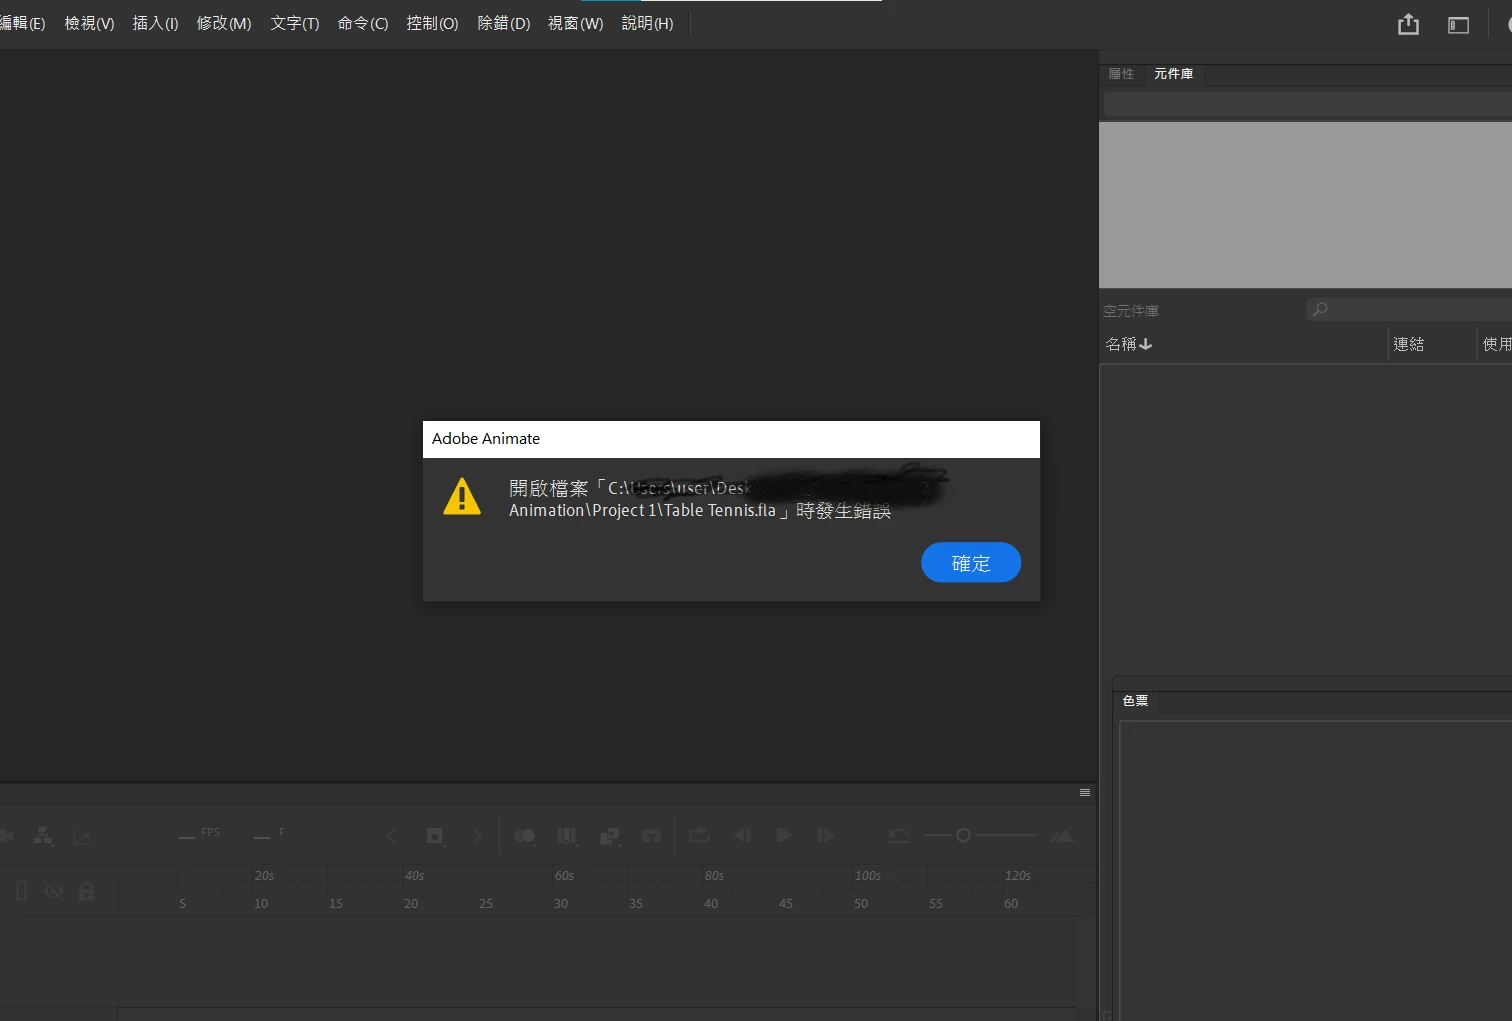The height and width of the screenshot is (1021, 1512).
Task: Click the 空元件庫 label
Action: pyautogui.click(x=1131, y=311)
